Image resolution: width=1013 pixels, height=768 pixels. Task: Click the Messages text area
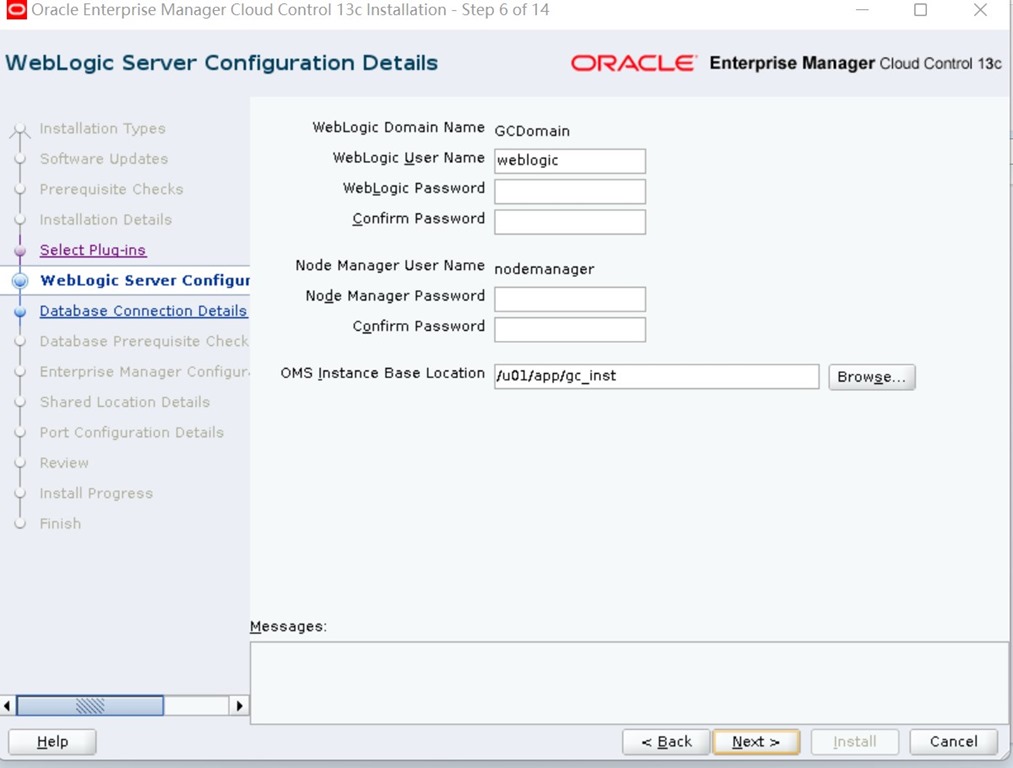[629, 683]
